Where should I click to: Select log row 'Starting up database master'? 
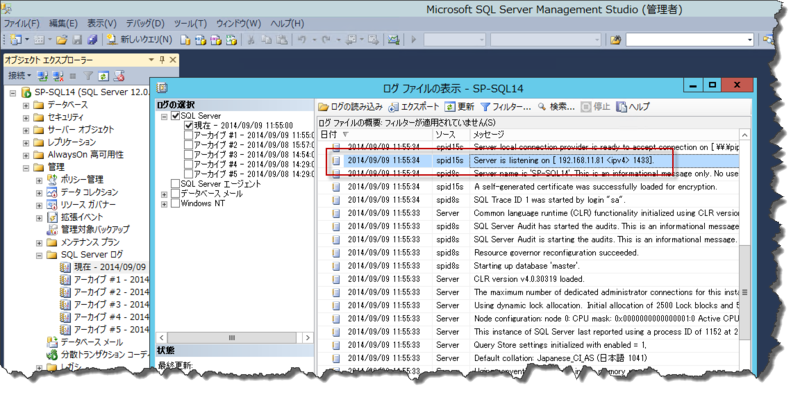click(x=528, y=266)
